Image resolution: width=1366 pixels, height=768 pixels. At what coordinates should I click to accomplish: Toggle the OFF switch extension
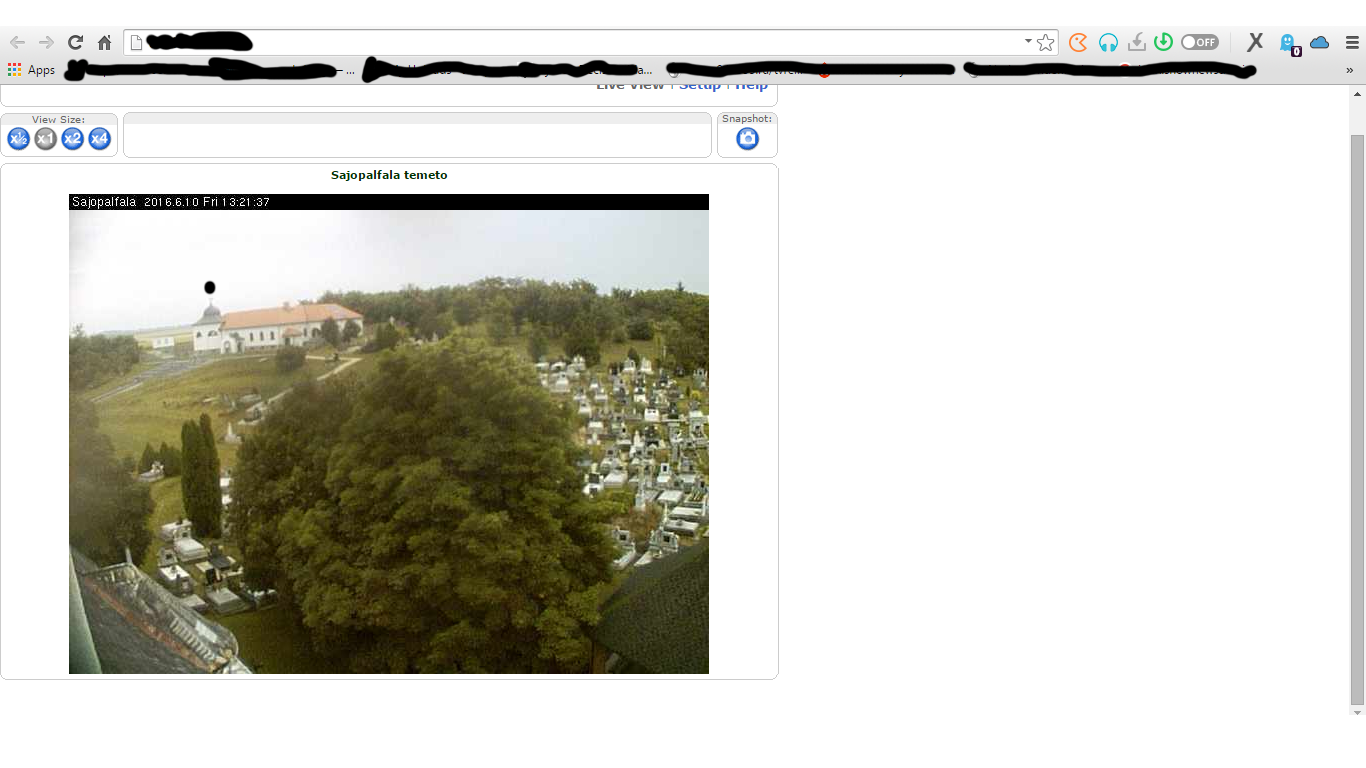[1199, 42]
